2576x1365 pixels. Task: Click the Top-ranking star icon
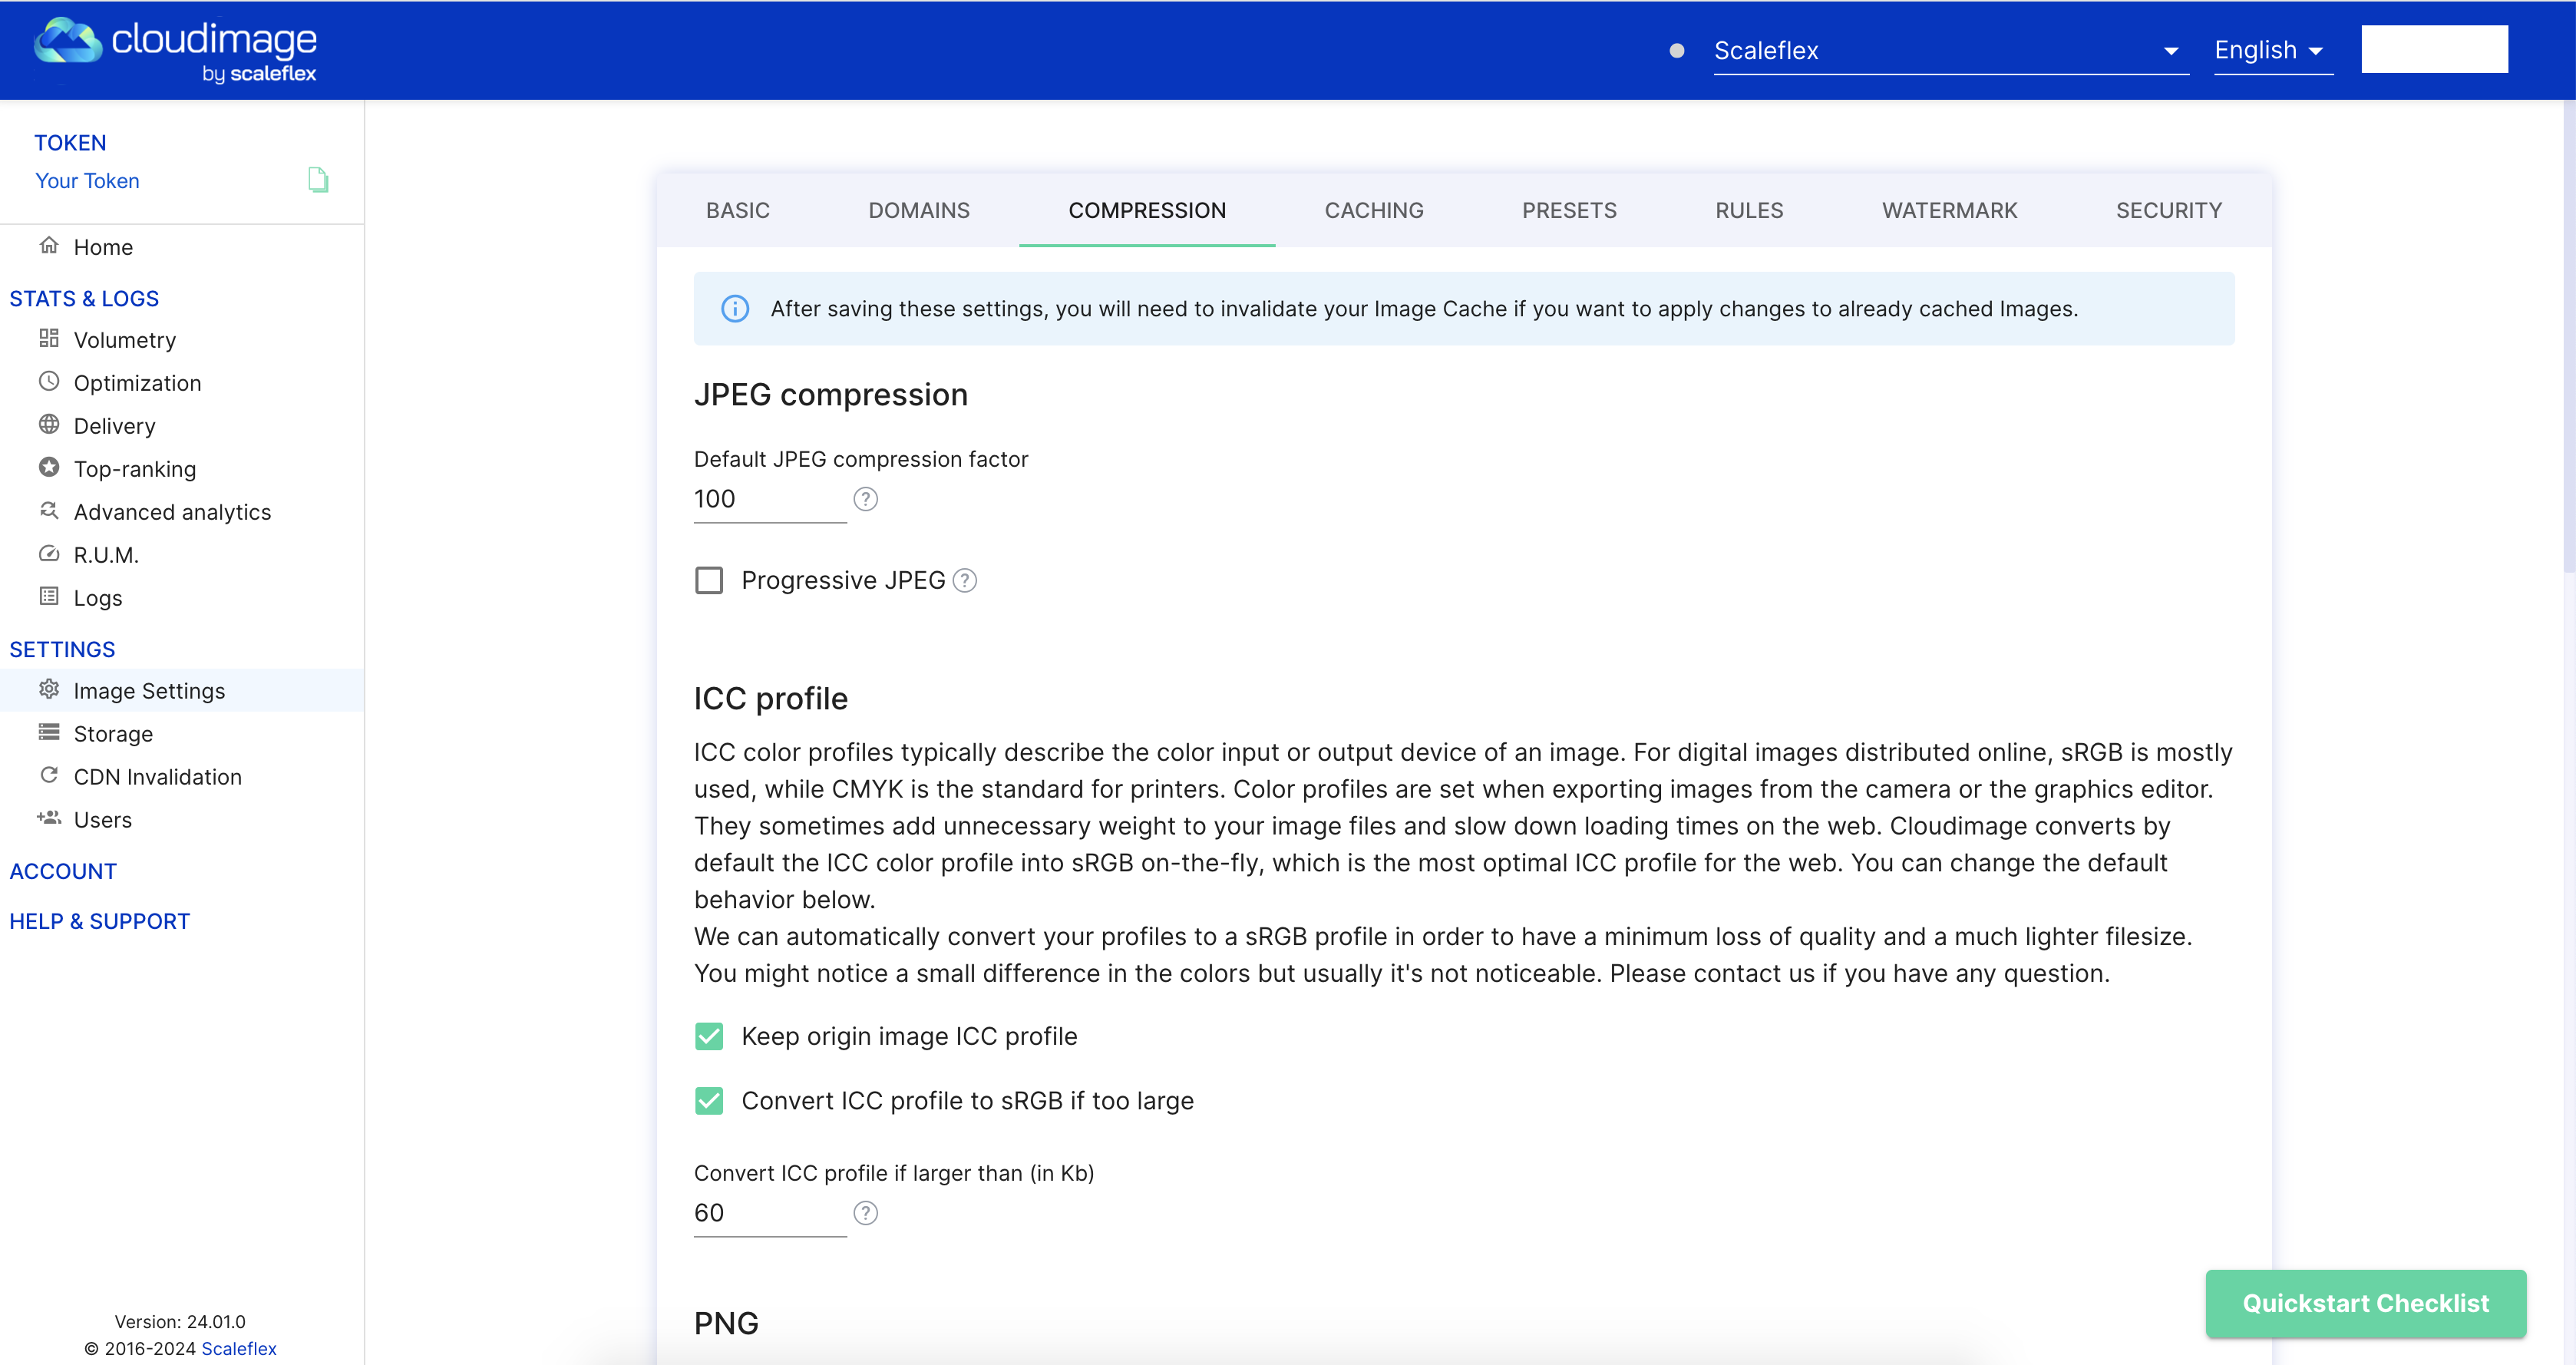[49, 468]
